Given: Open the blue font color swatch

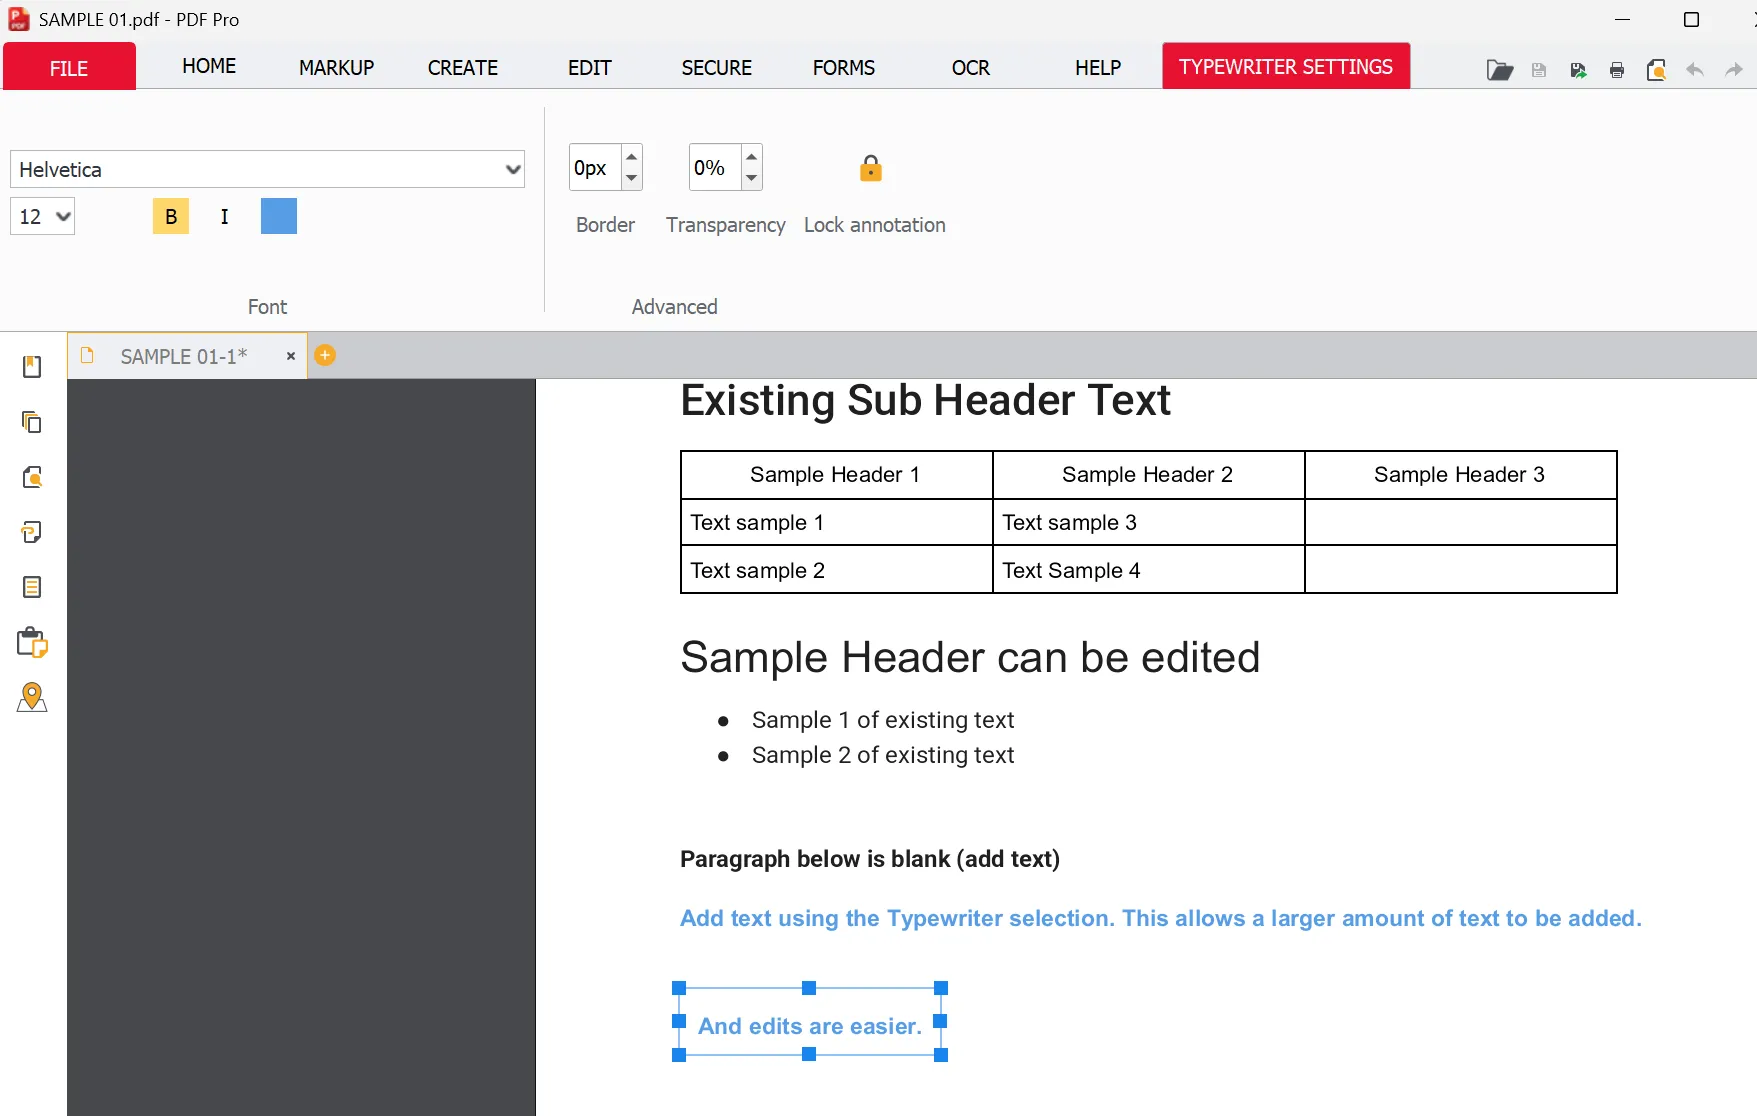Looking at the screenshot, I should (x=279, y=216).
